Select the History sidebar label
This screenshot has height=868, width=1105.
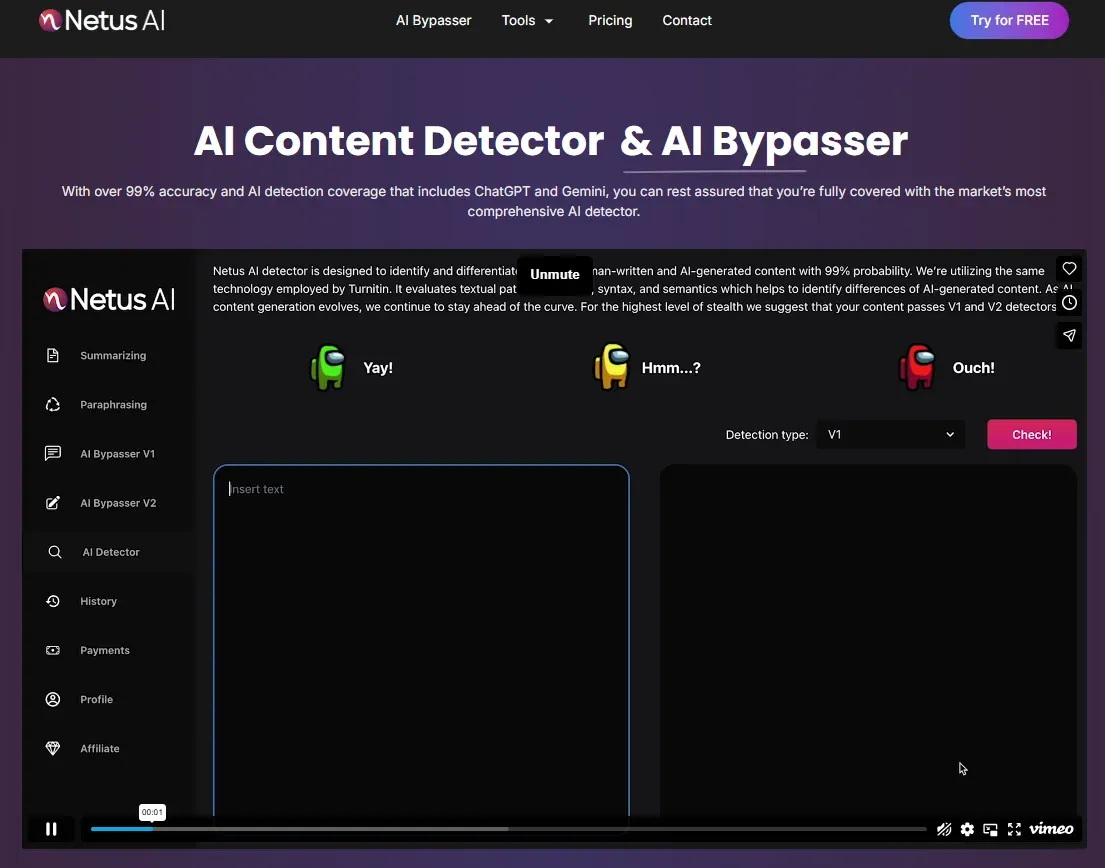pos(99,601)
